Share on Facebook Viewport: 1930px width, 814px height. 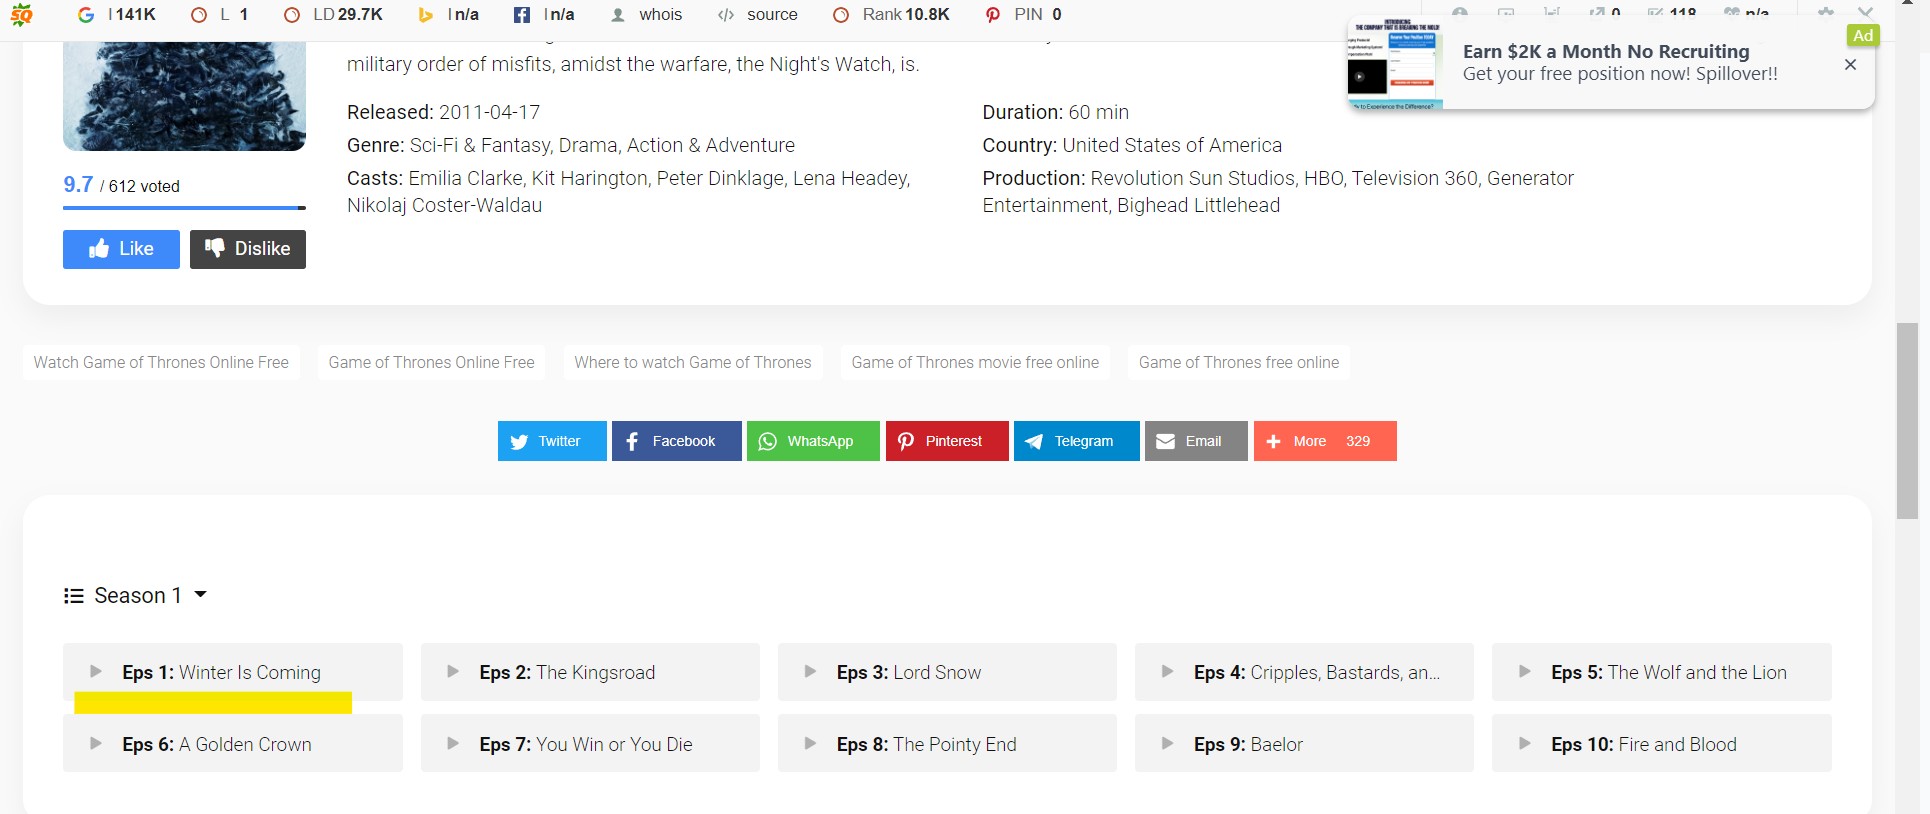click(677, 441)
